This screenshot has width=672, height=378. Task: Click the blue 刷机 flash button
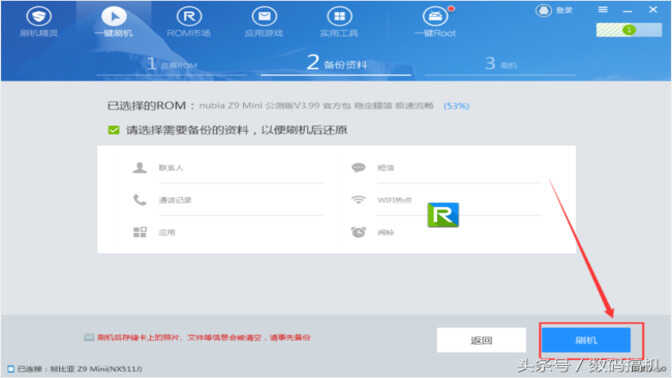tap(586, 340)
